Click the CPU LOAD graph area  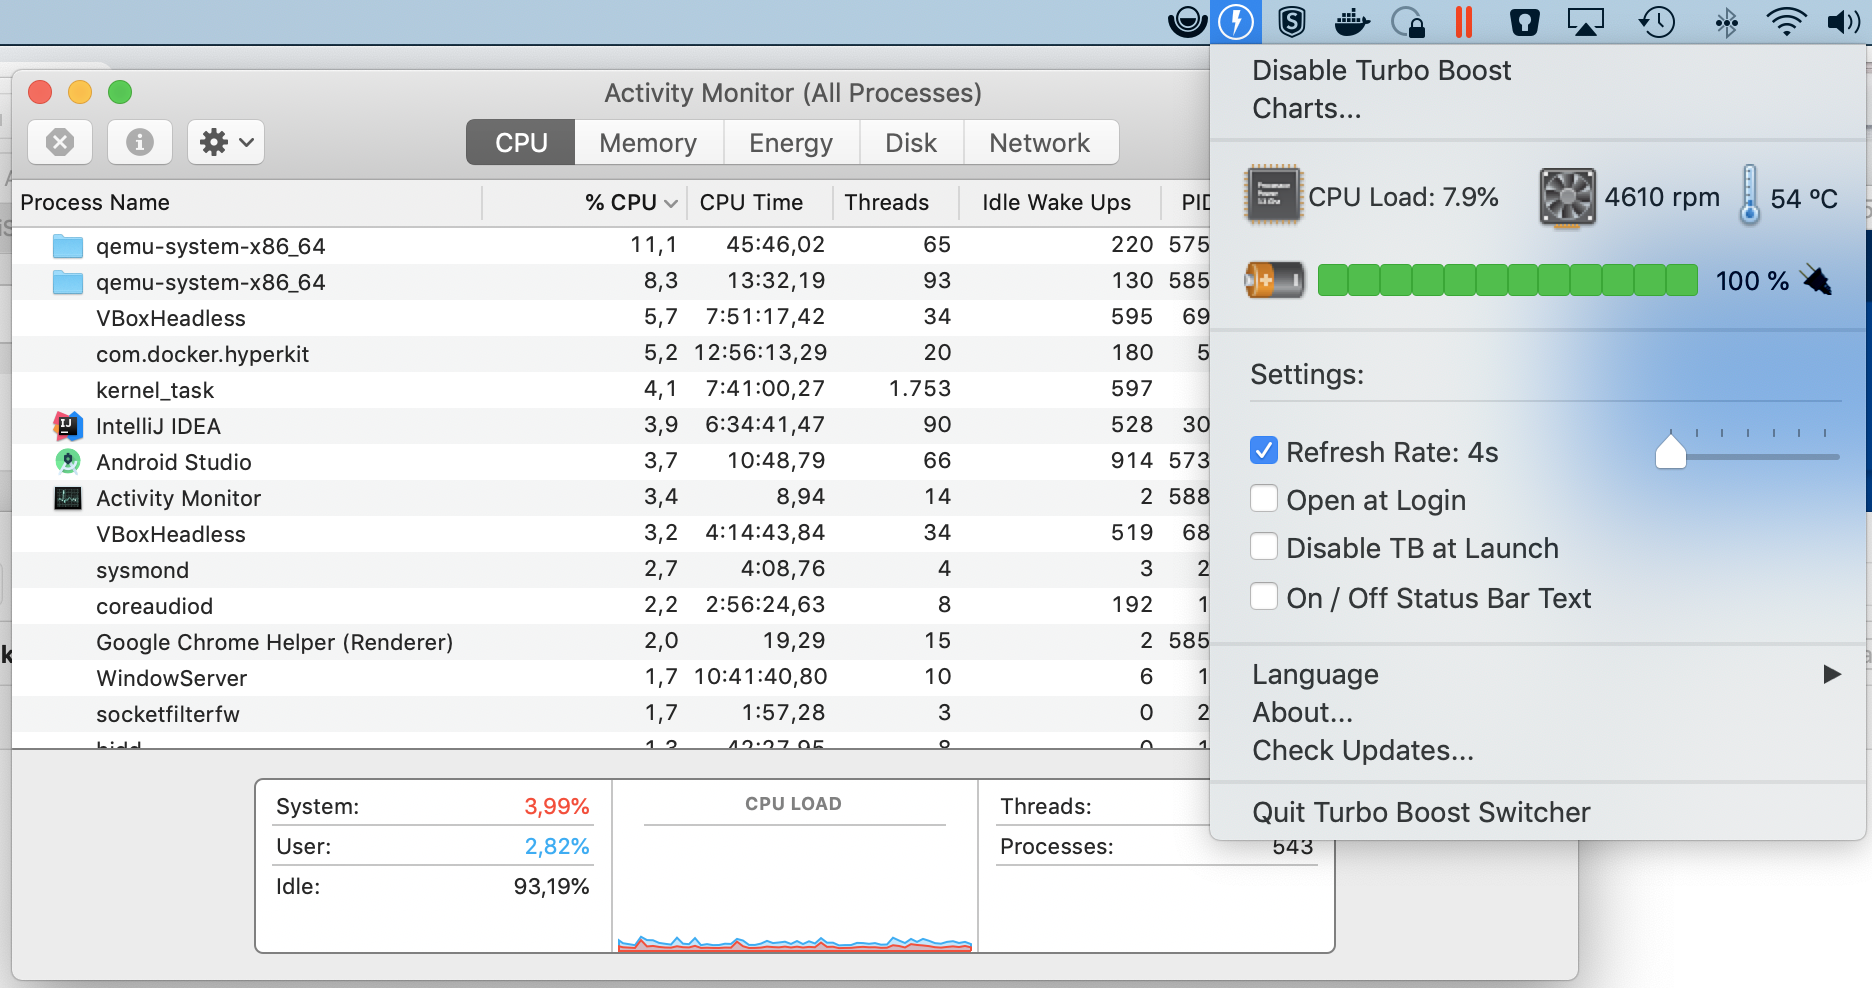point(794,890)
